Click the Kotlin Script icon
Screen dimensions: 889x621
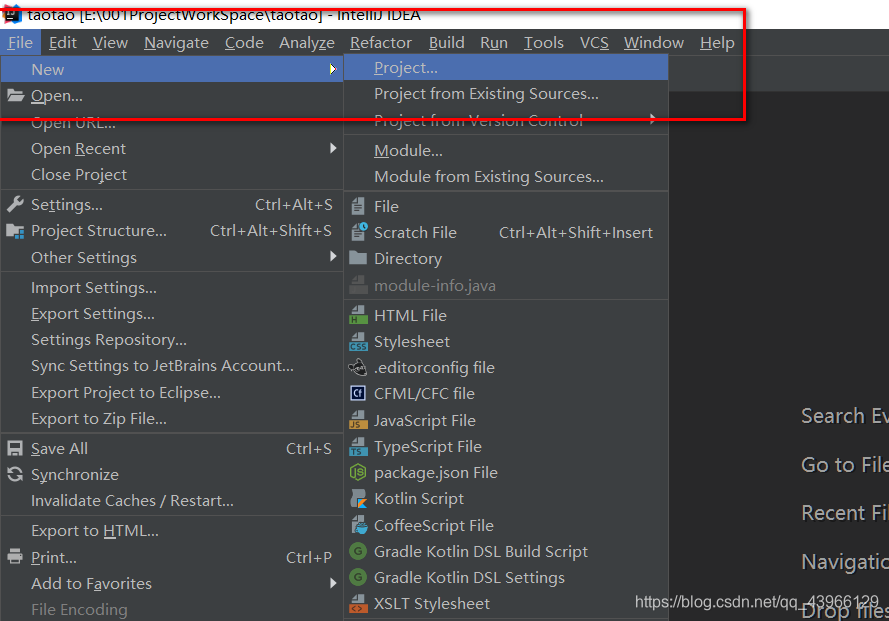[358, 499]
